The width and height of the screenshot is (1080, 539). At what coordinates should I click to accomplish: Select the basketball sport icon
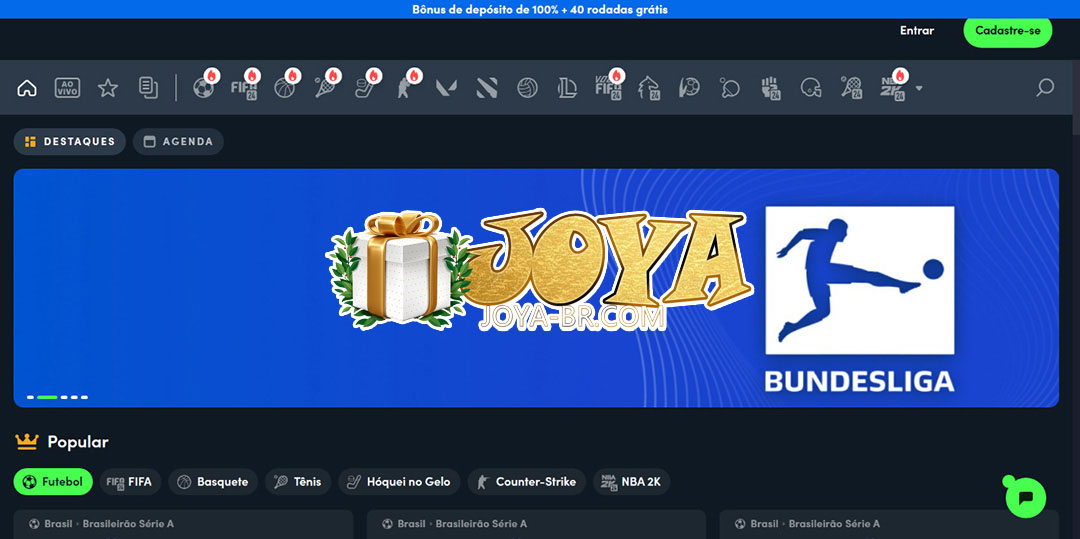(285, 88)
